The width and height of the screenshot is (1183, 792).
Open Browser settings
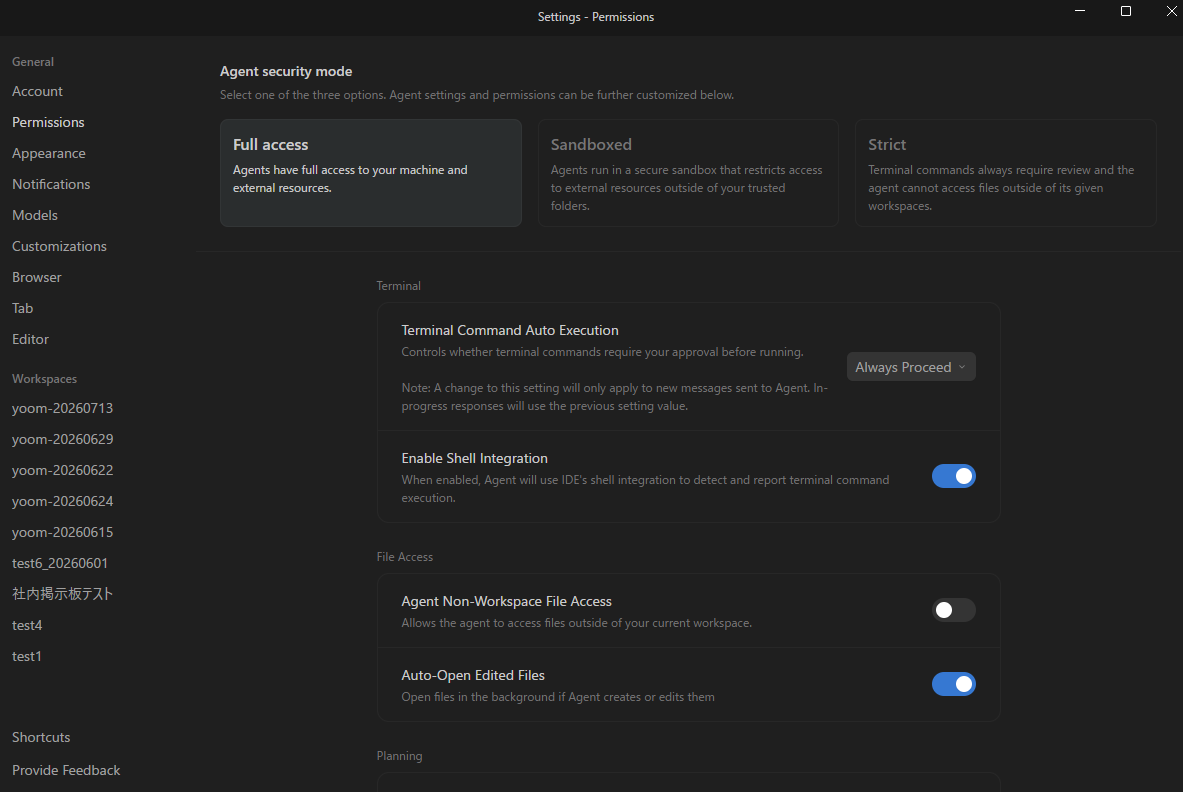pyautogui.click(x=37, y=277)
